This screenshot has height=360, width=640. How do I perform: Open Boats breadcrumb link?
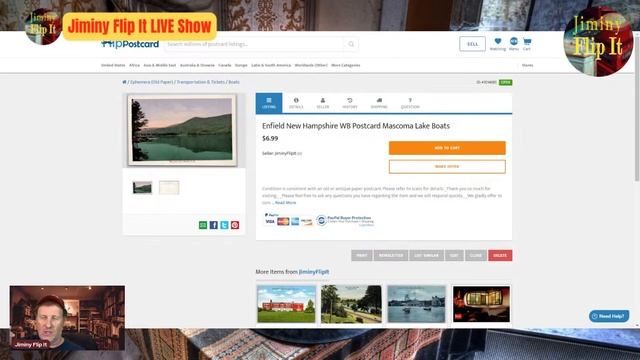234,82
